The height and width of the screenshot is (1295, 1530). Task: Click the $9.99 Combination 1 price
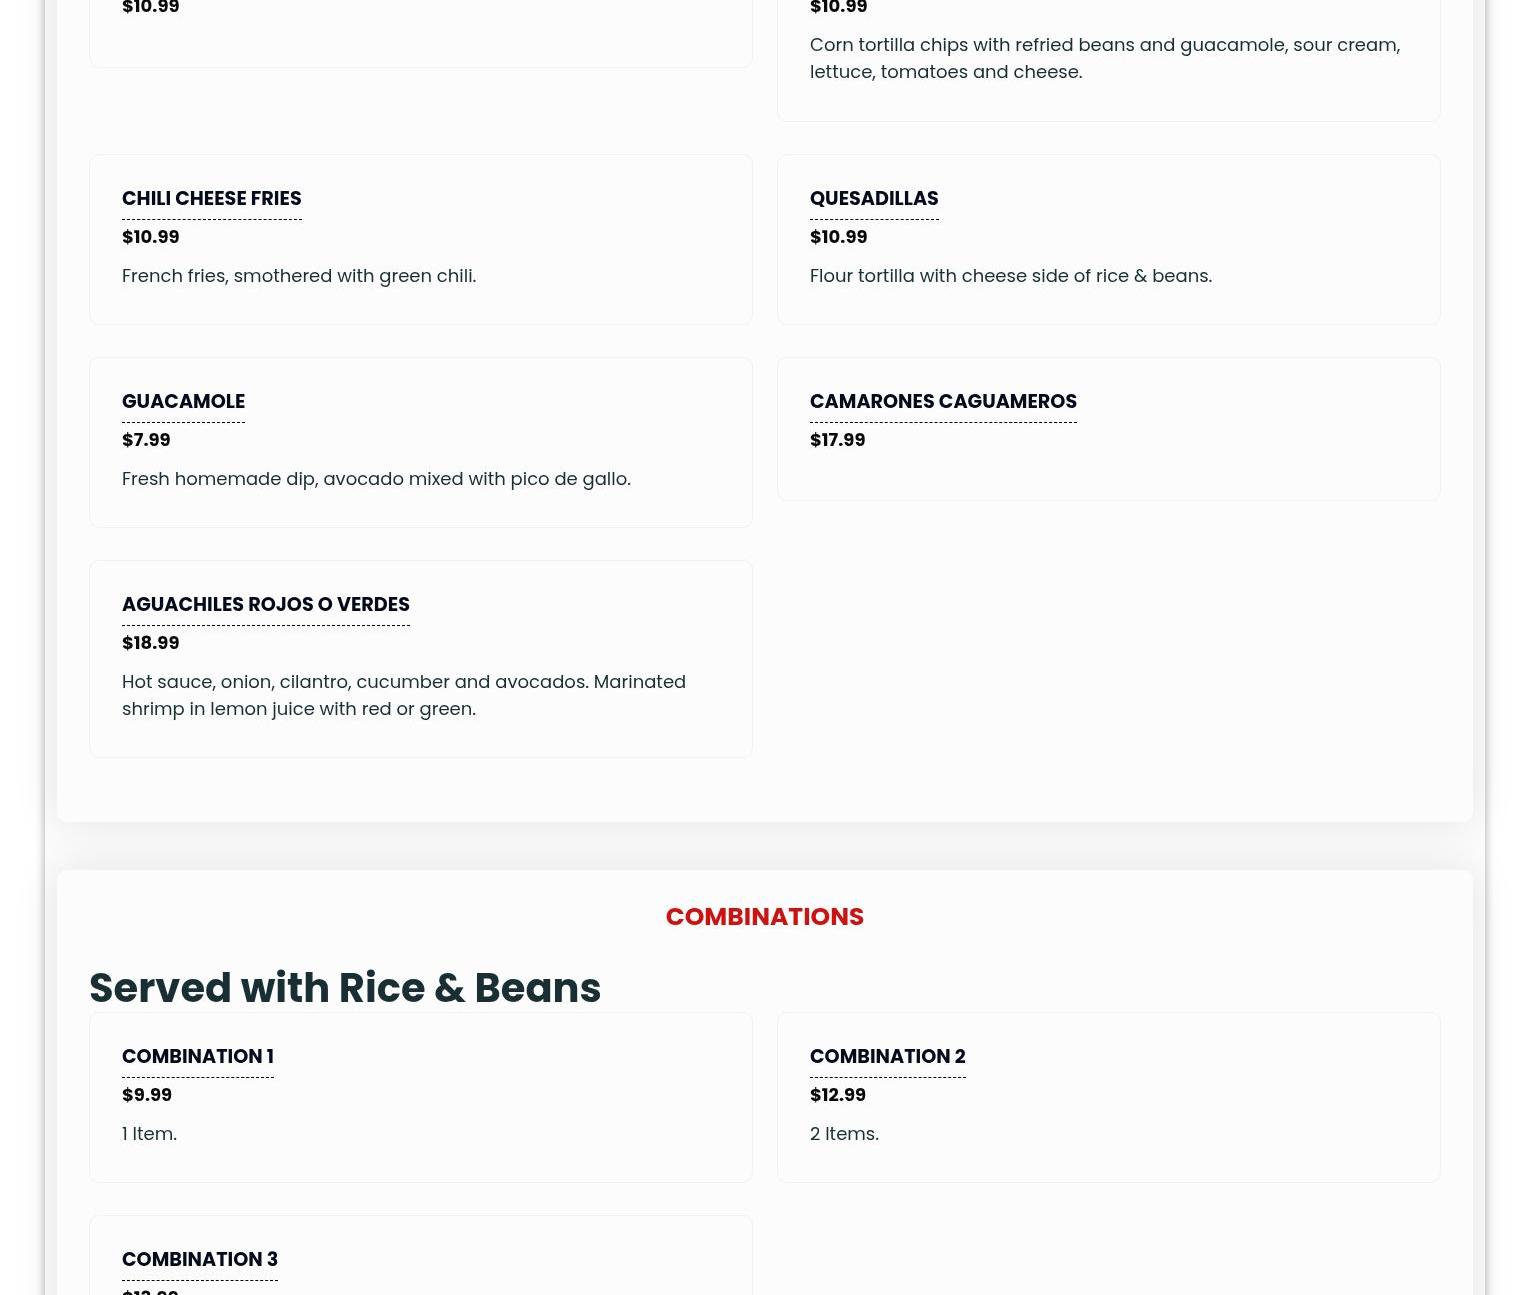coord(146,1095)
